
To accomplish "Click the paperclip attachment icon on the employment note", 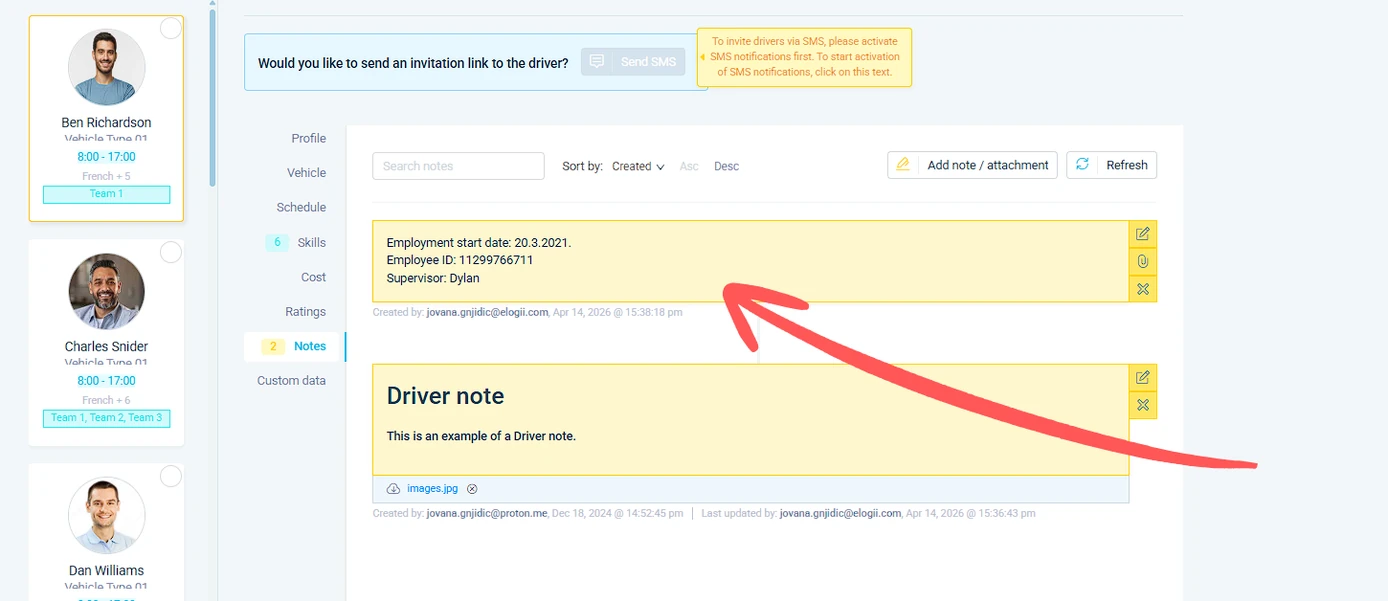I will click(x=1143, y=262).
